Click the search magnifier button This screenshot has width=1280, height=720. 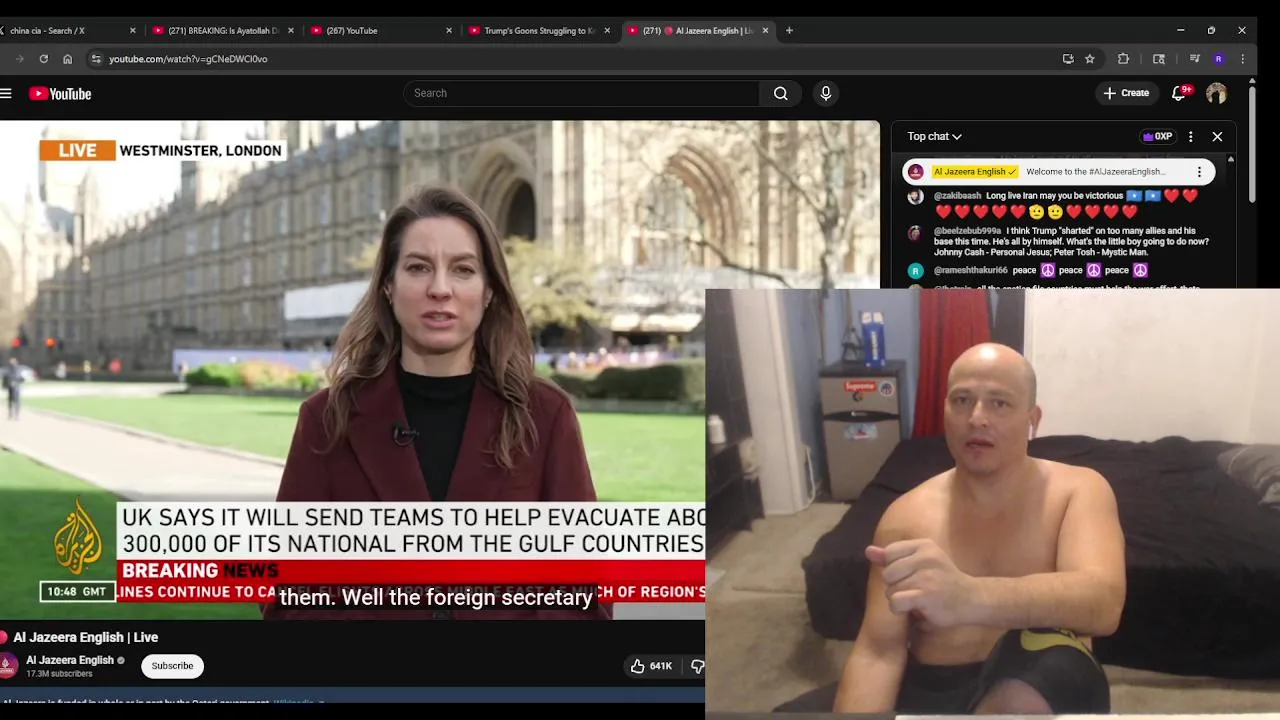[780, 93]
